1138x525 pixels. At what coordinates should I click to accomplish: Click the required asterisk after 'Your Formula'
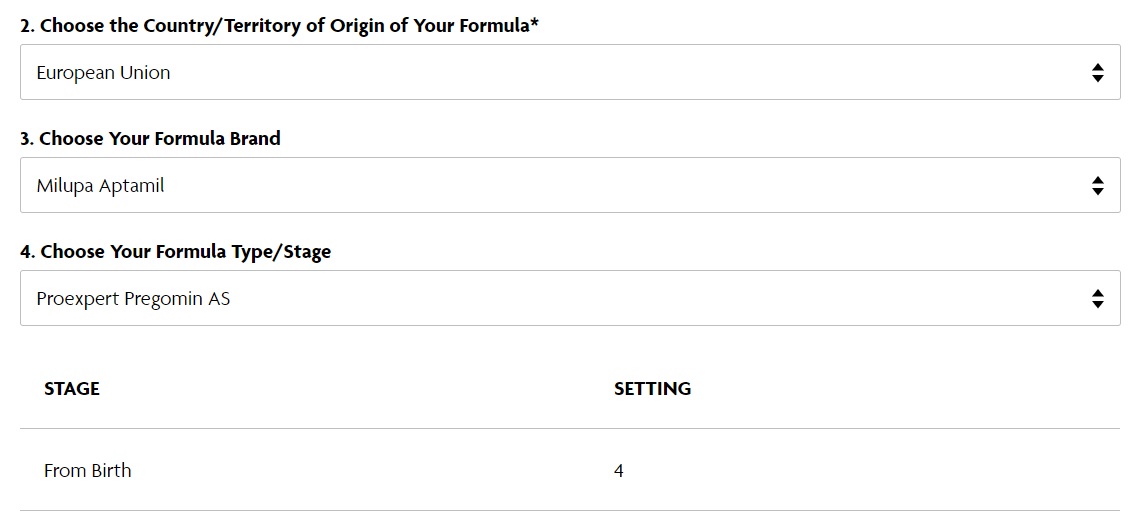coord(535,24)
